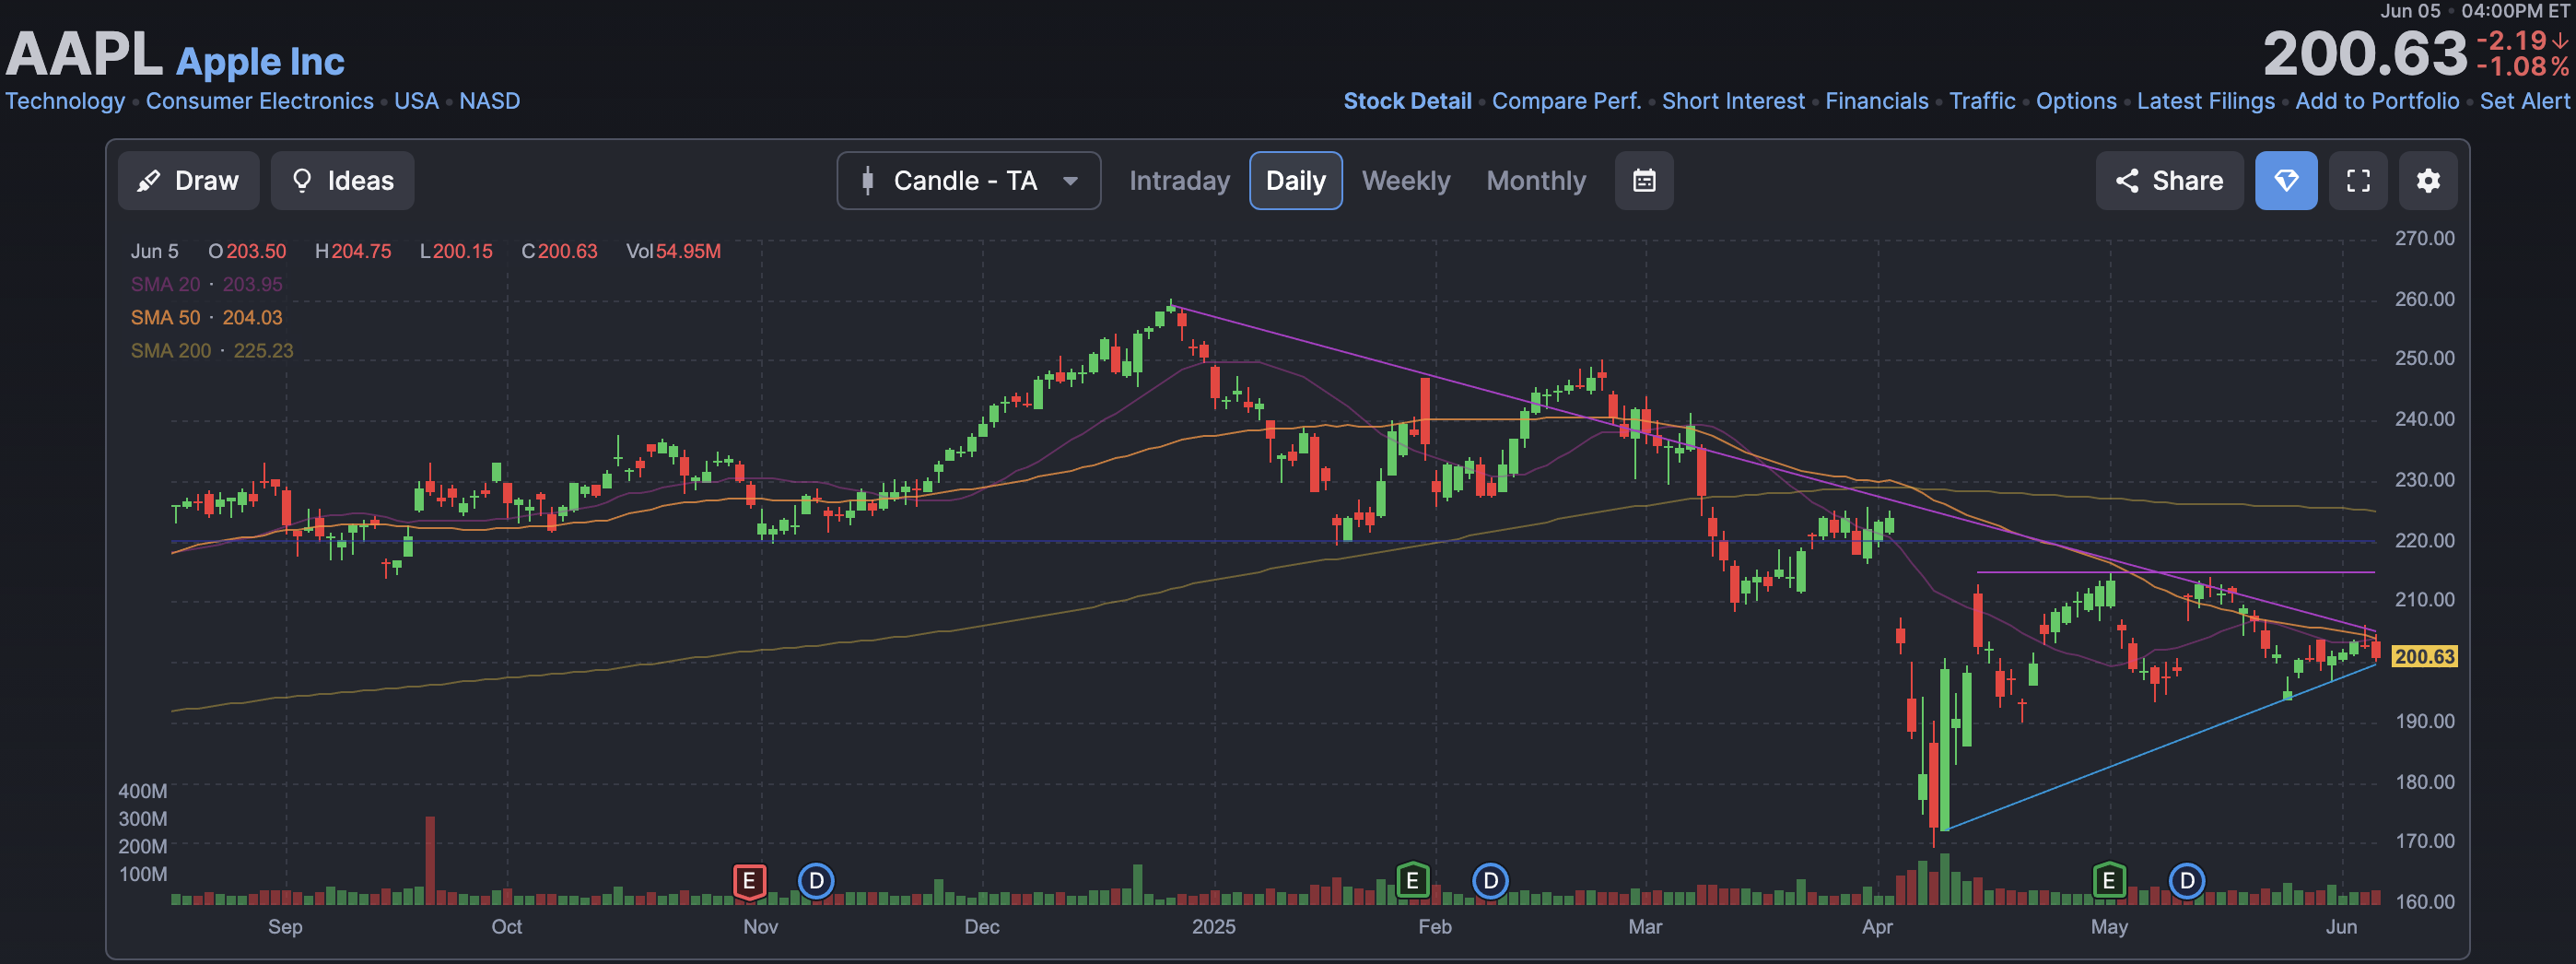The height and width of the screenshot is (964, 2576).
Task: Click the large September volume spike bar
Action: point(430,860)
